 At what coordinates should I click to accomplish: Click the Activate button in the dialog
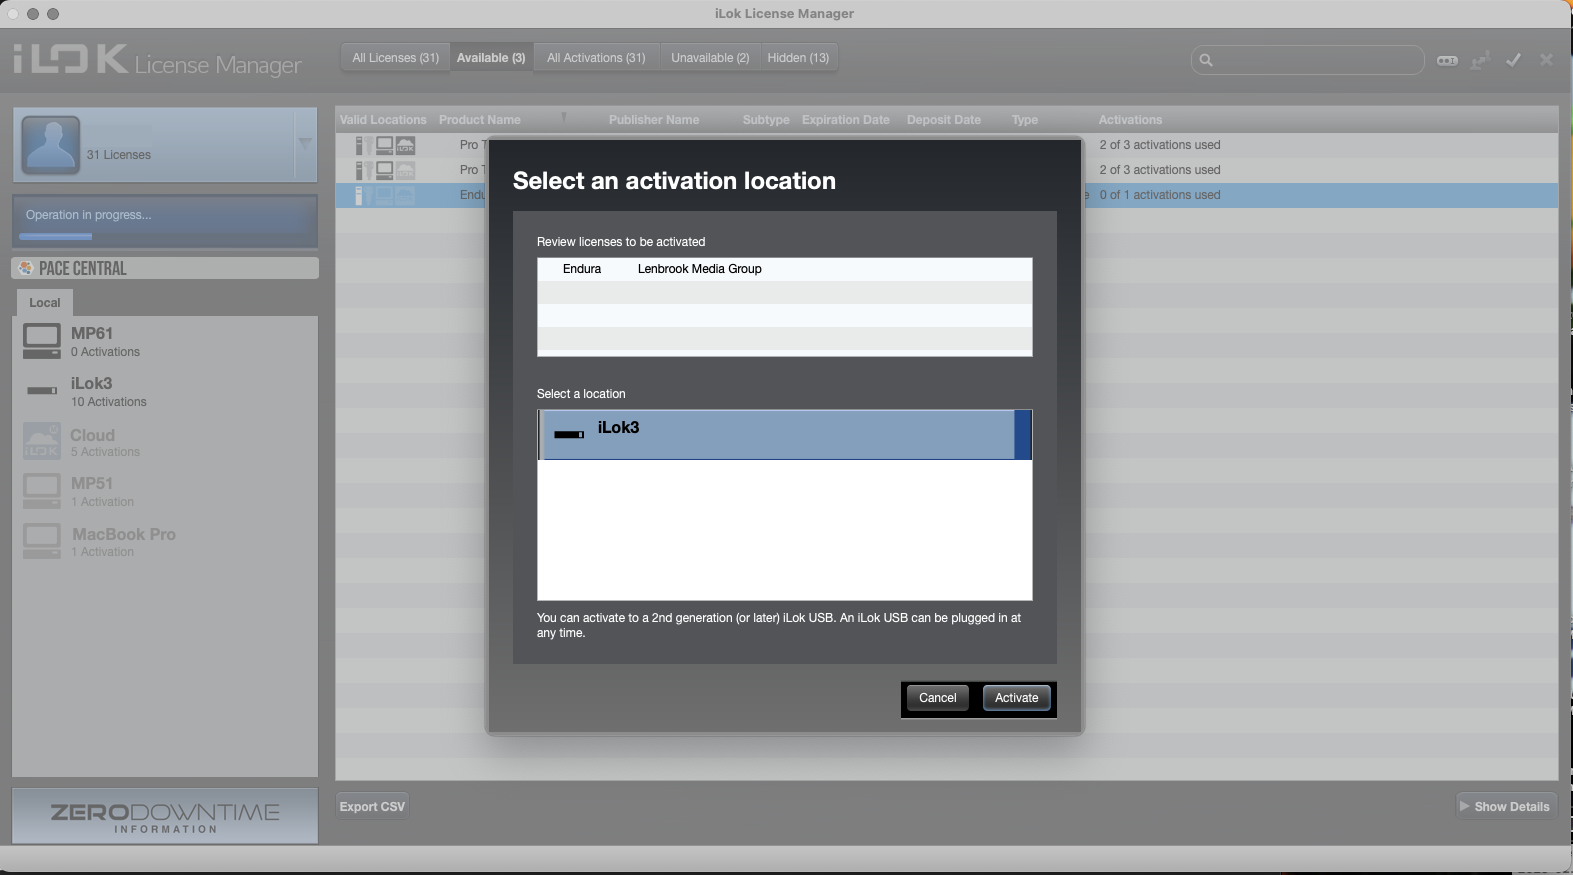[1016, 698]
